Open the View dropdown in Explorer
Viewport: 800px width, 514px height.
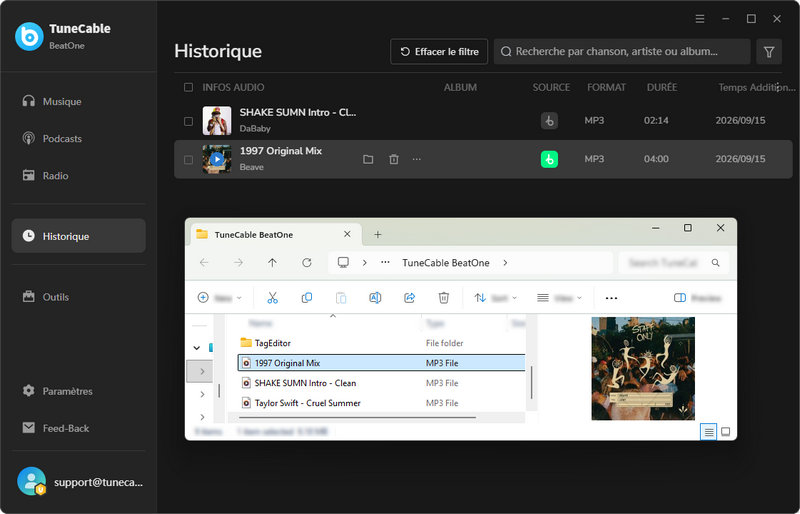(560, 298)
